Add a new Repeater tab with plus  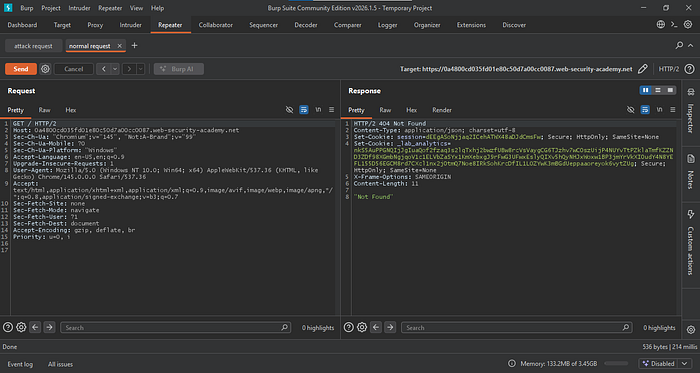coord(134,46)
